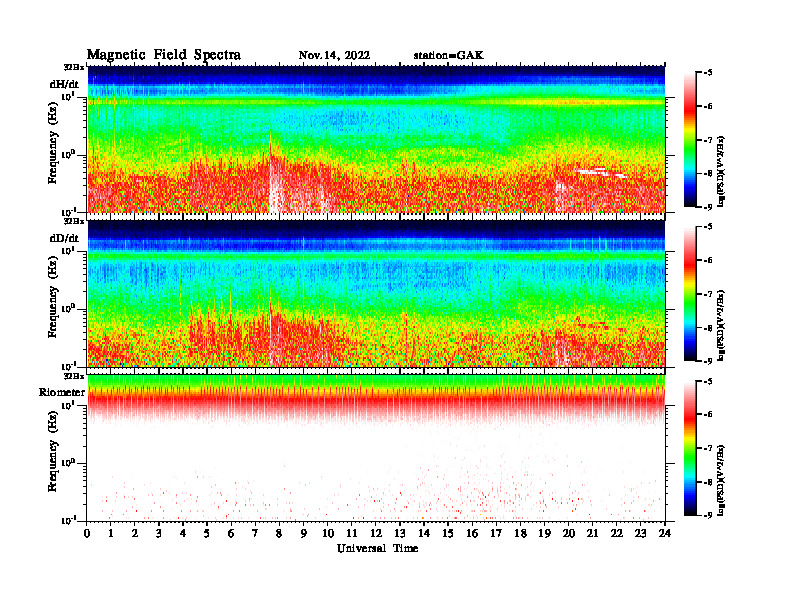Select the "dH/dt" panel label
This screenshot has height=612, width=792.
64,84
